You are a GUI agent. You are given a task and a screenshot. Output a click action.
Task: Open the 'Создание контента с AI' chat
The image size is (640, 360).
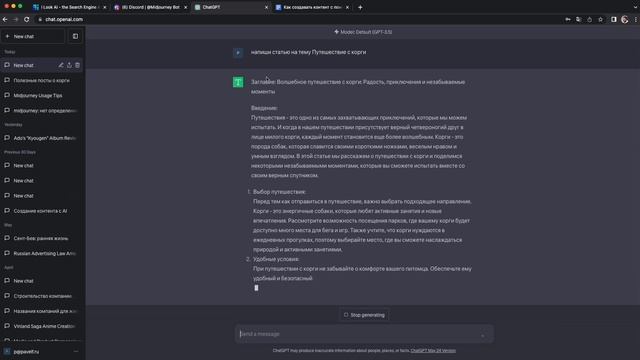(x=42, y=211)
